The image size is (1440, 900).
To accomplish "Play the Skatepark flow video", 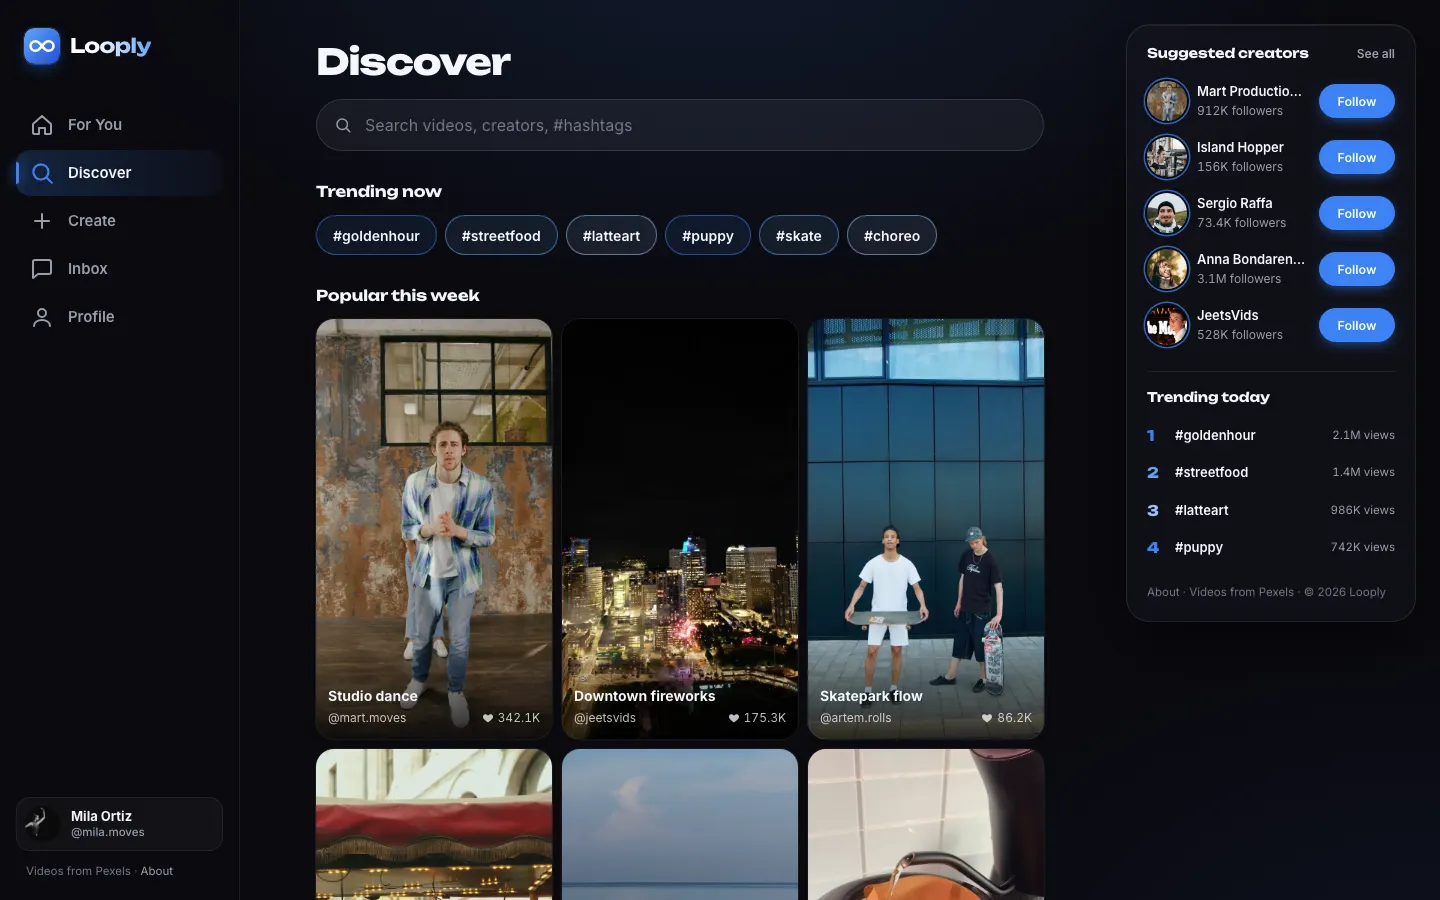I will (x=926, y=529).
